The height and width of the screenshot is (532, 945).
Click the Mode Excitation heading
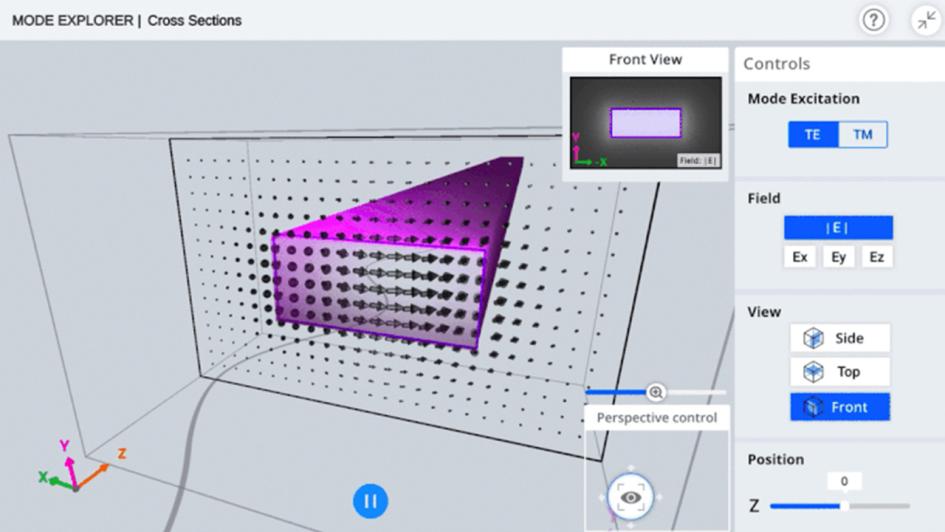click(803, 99)
